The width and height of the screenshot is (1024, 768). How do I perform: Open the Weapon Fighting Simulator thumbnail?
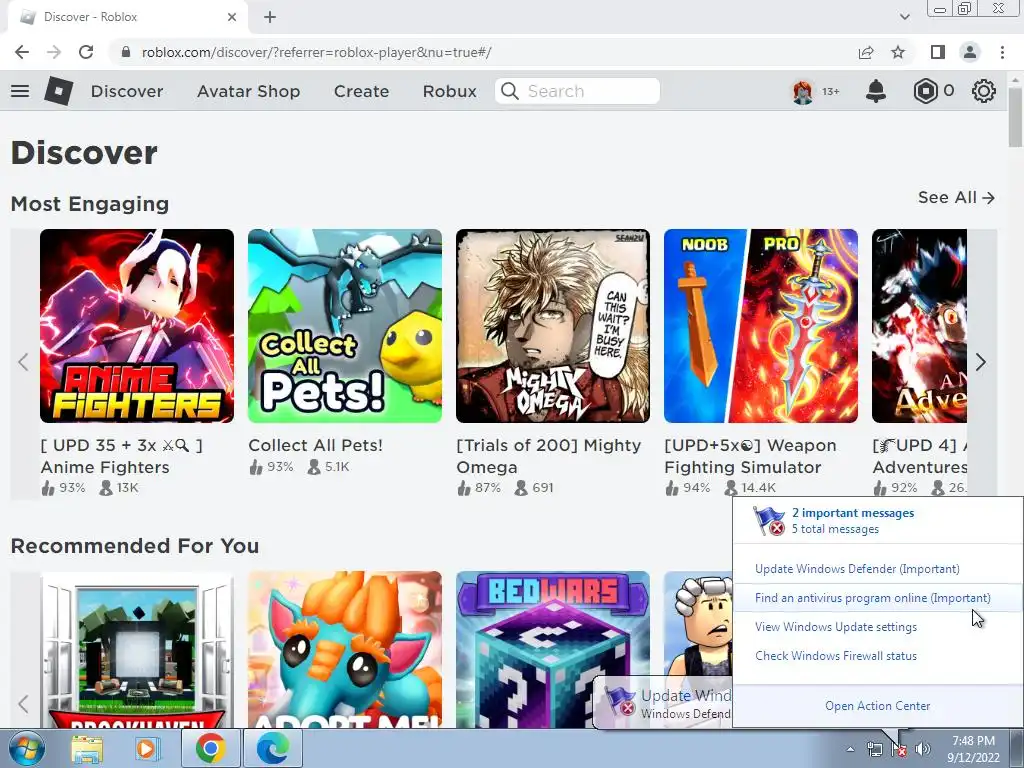point(761,326)
